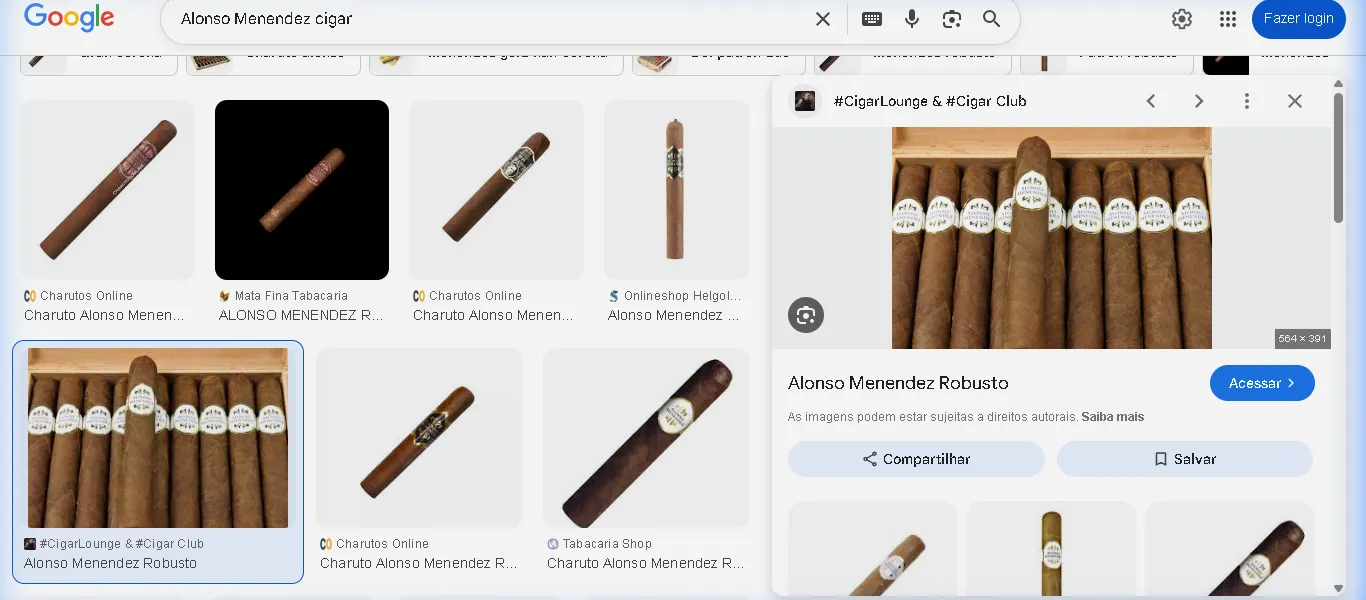Click the Onlineshop Helgol... source label

pos(682,296)
